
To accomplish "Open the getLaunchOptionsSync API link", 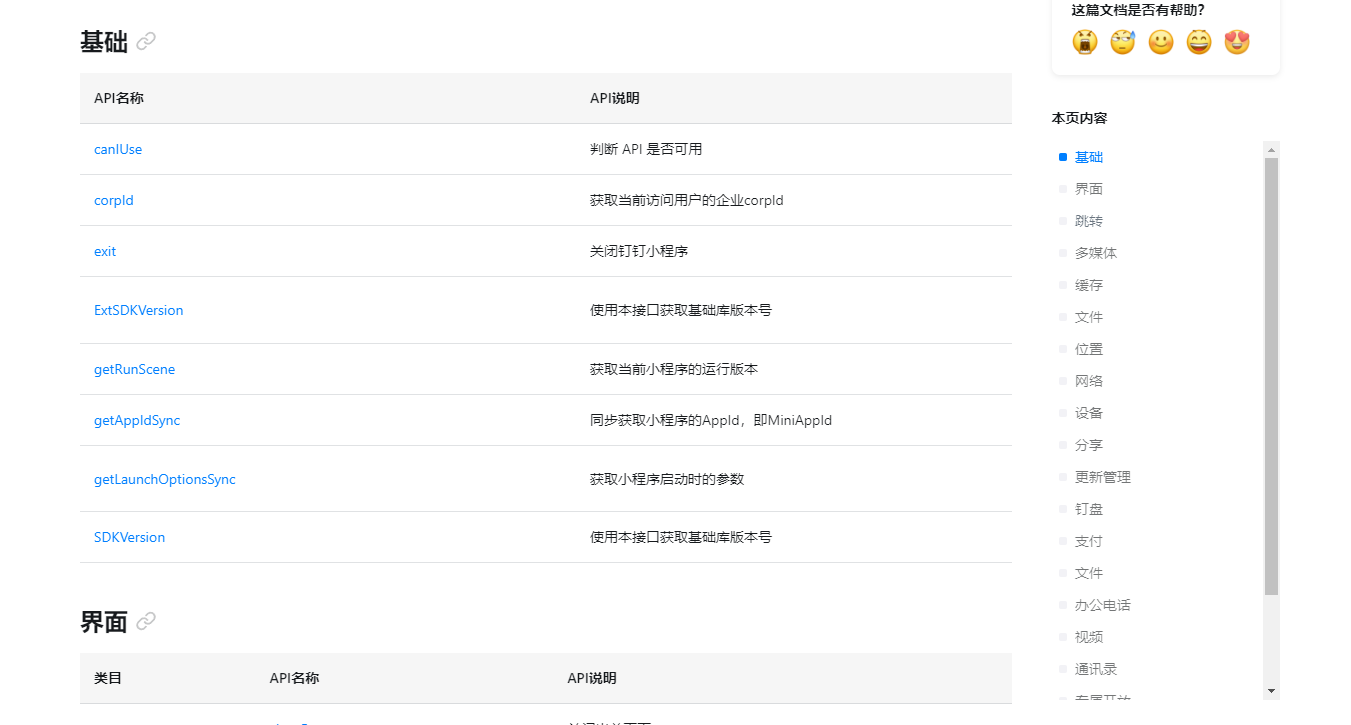I will 165,479.
